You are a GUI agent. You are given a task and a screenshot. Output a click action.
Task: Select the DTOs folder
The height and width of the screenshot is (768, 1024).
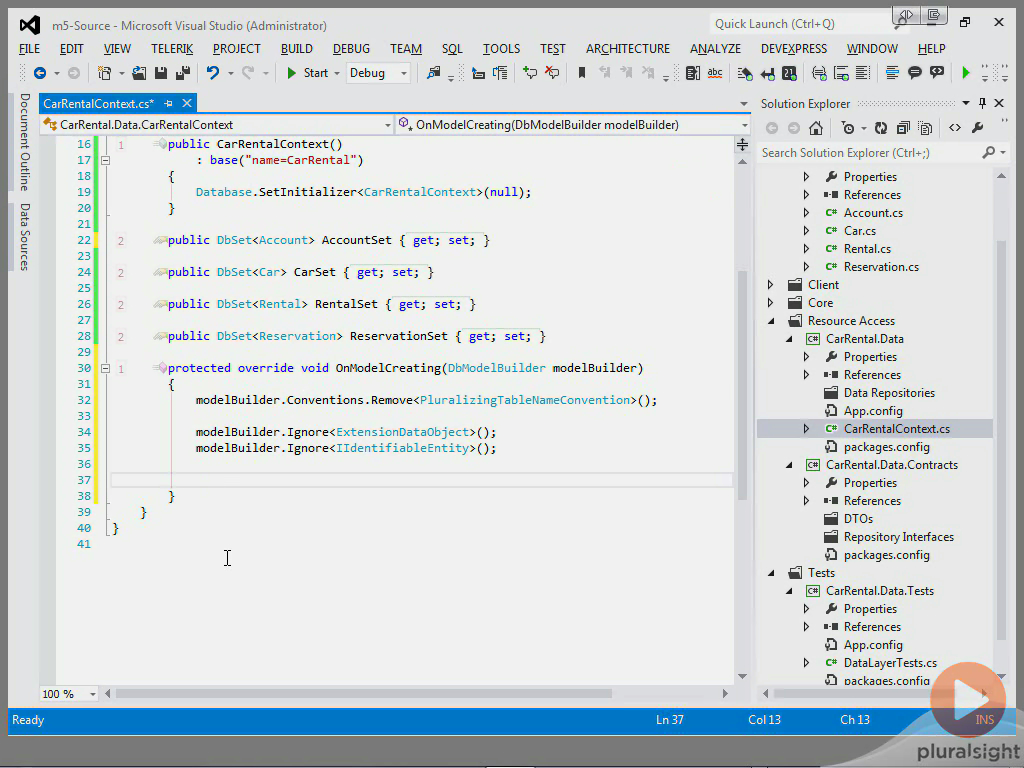858,519
